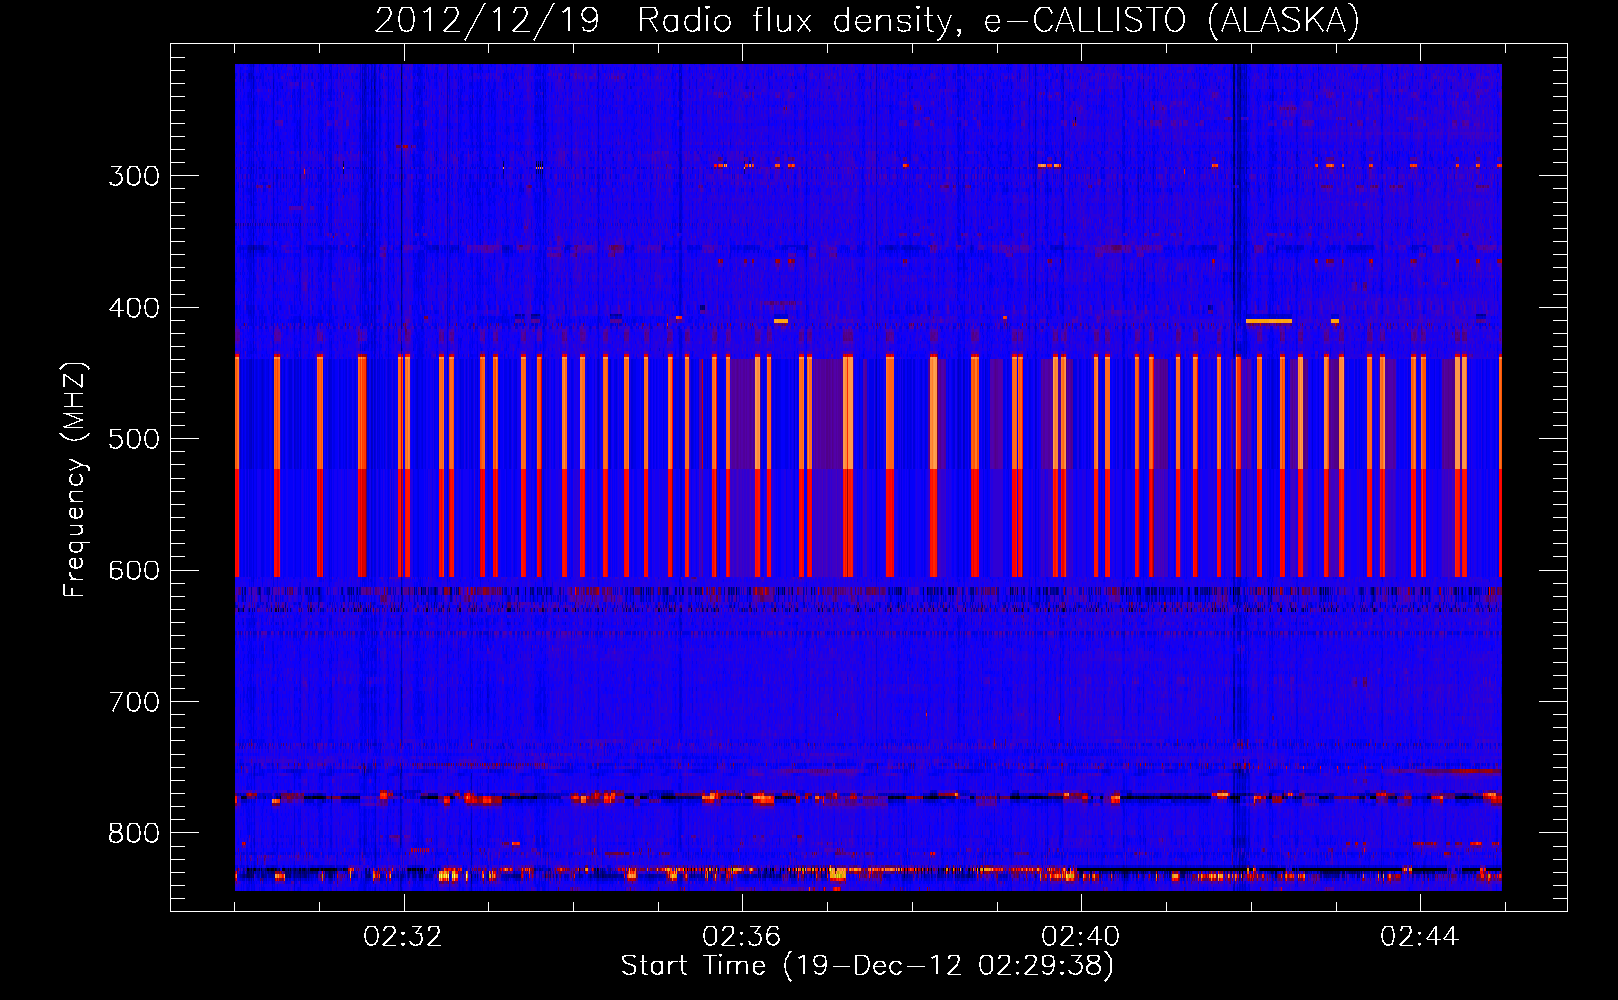Click the 02:32 time tick label
1618x1000 pixels.
[x=403, y=937]
